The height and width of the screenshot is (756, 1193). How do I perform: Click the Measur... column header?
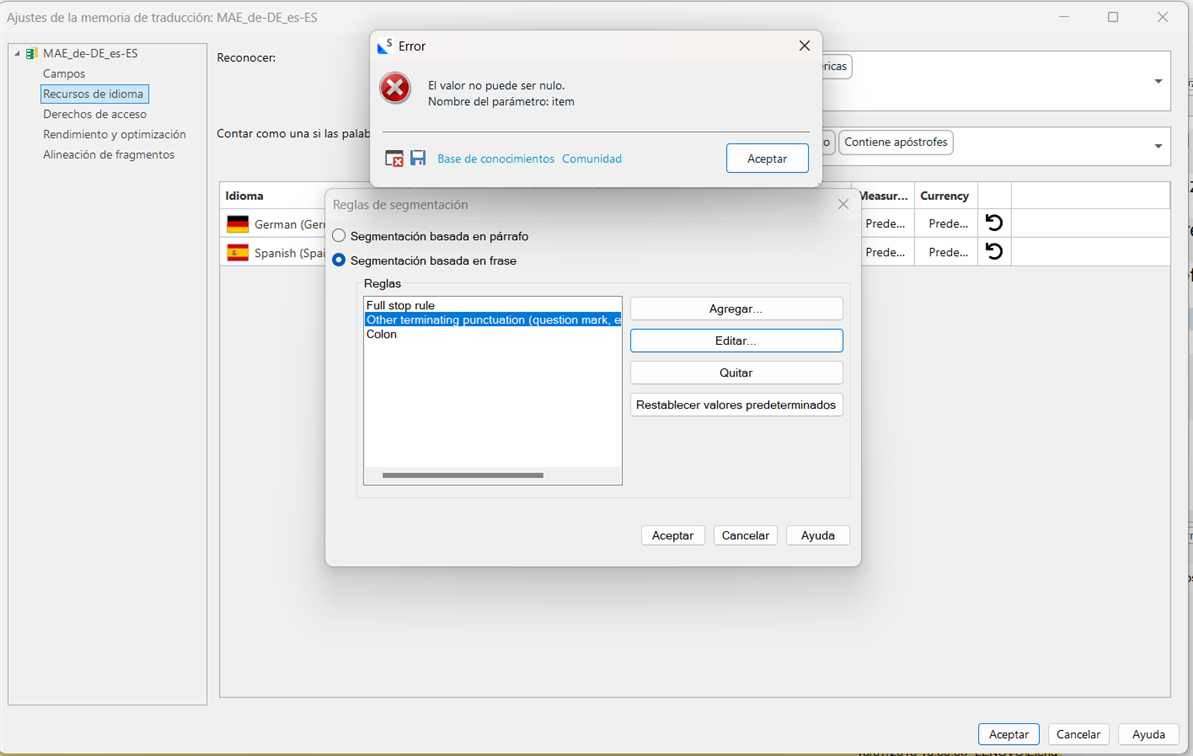[883, 195]
